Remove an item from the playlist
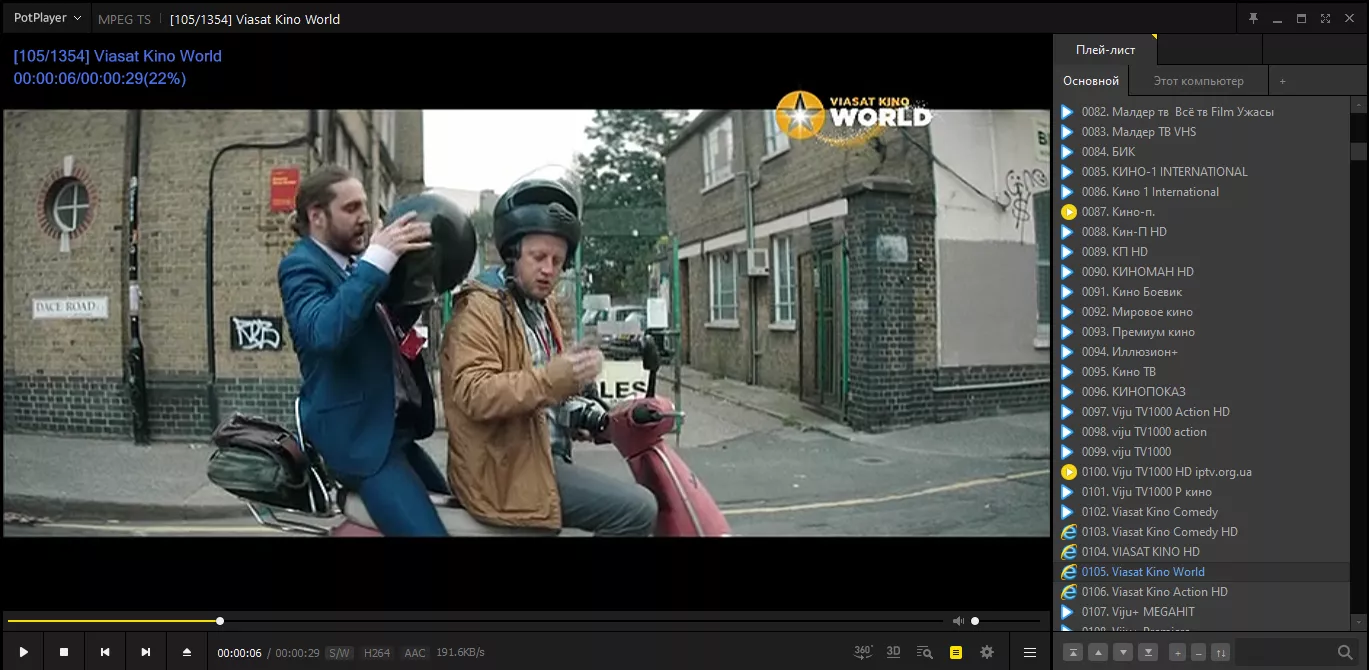The width and height of the screenshot is (1369, 670). tap(1198, 652)
